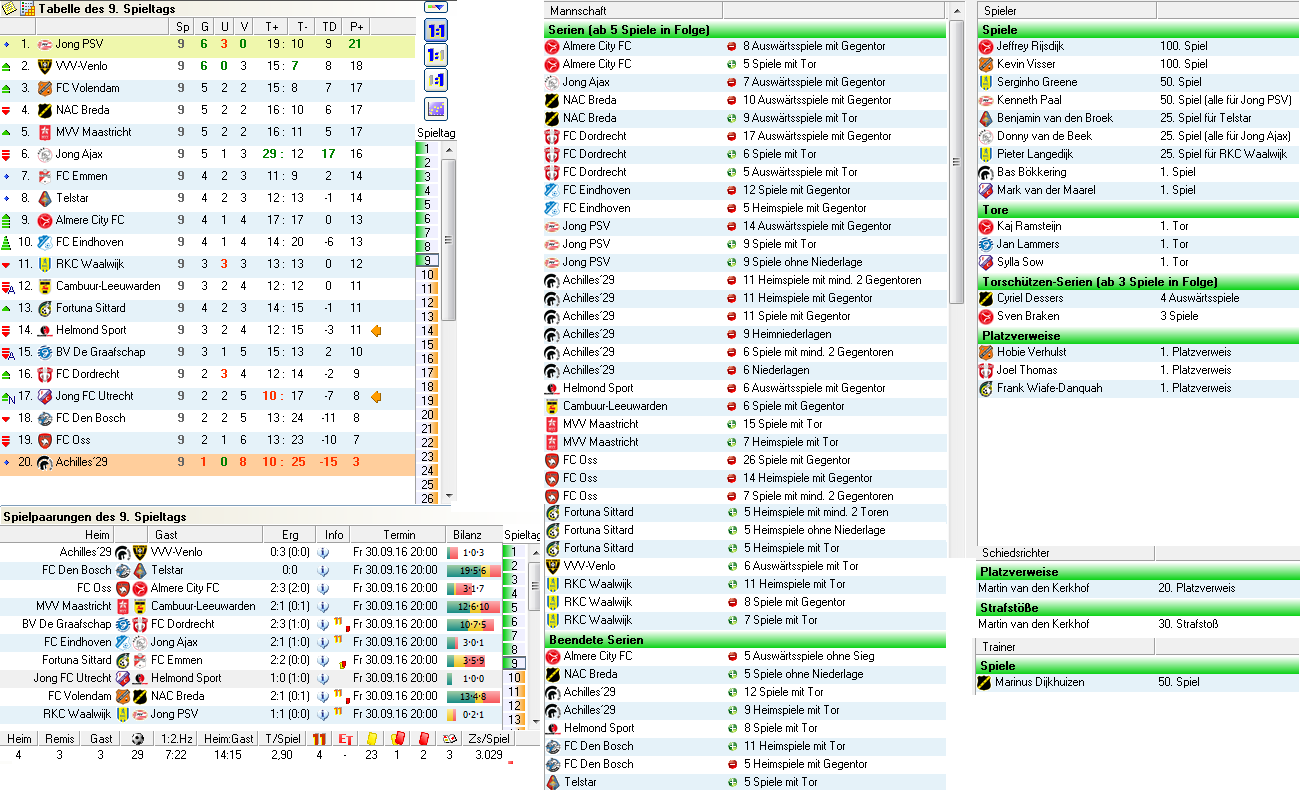Click the club crest next to Marinus Dijkhuizen
Image resolution: width=1300 pixels, height=796 pixels.
pyautogui.click(x=986, y=682)
